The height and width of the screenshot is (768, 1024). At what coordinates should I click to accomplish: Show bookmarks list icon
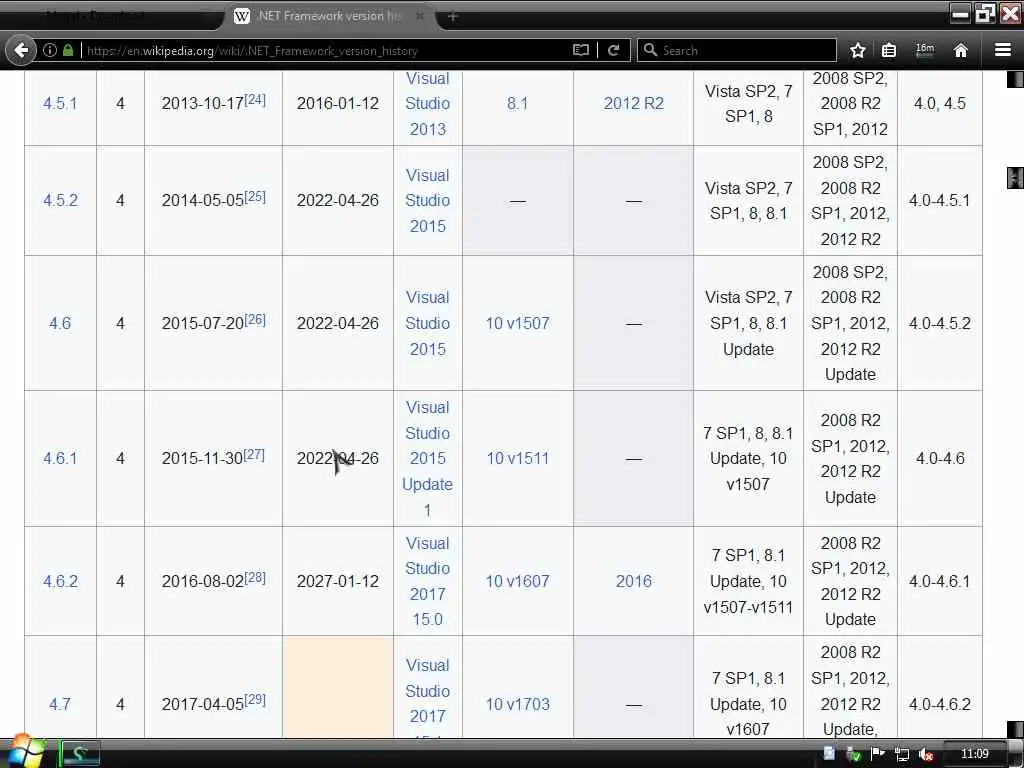pyautogui.click(x=889, y=50)
